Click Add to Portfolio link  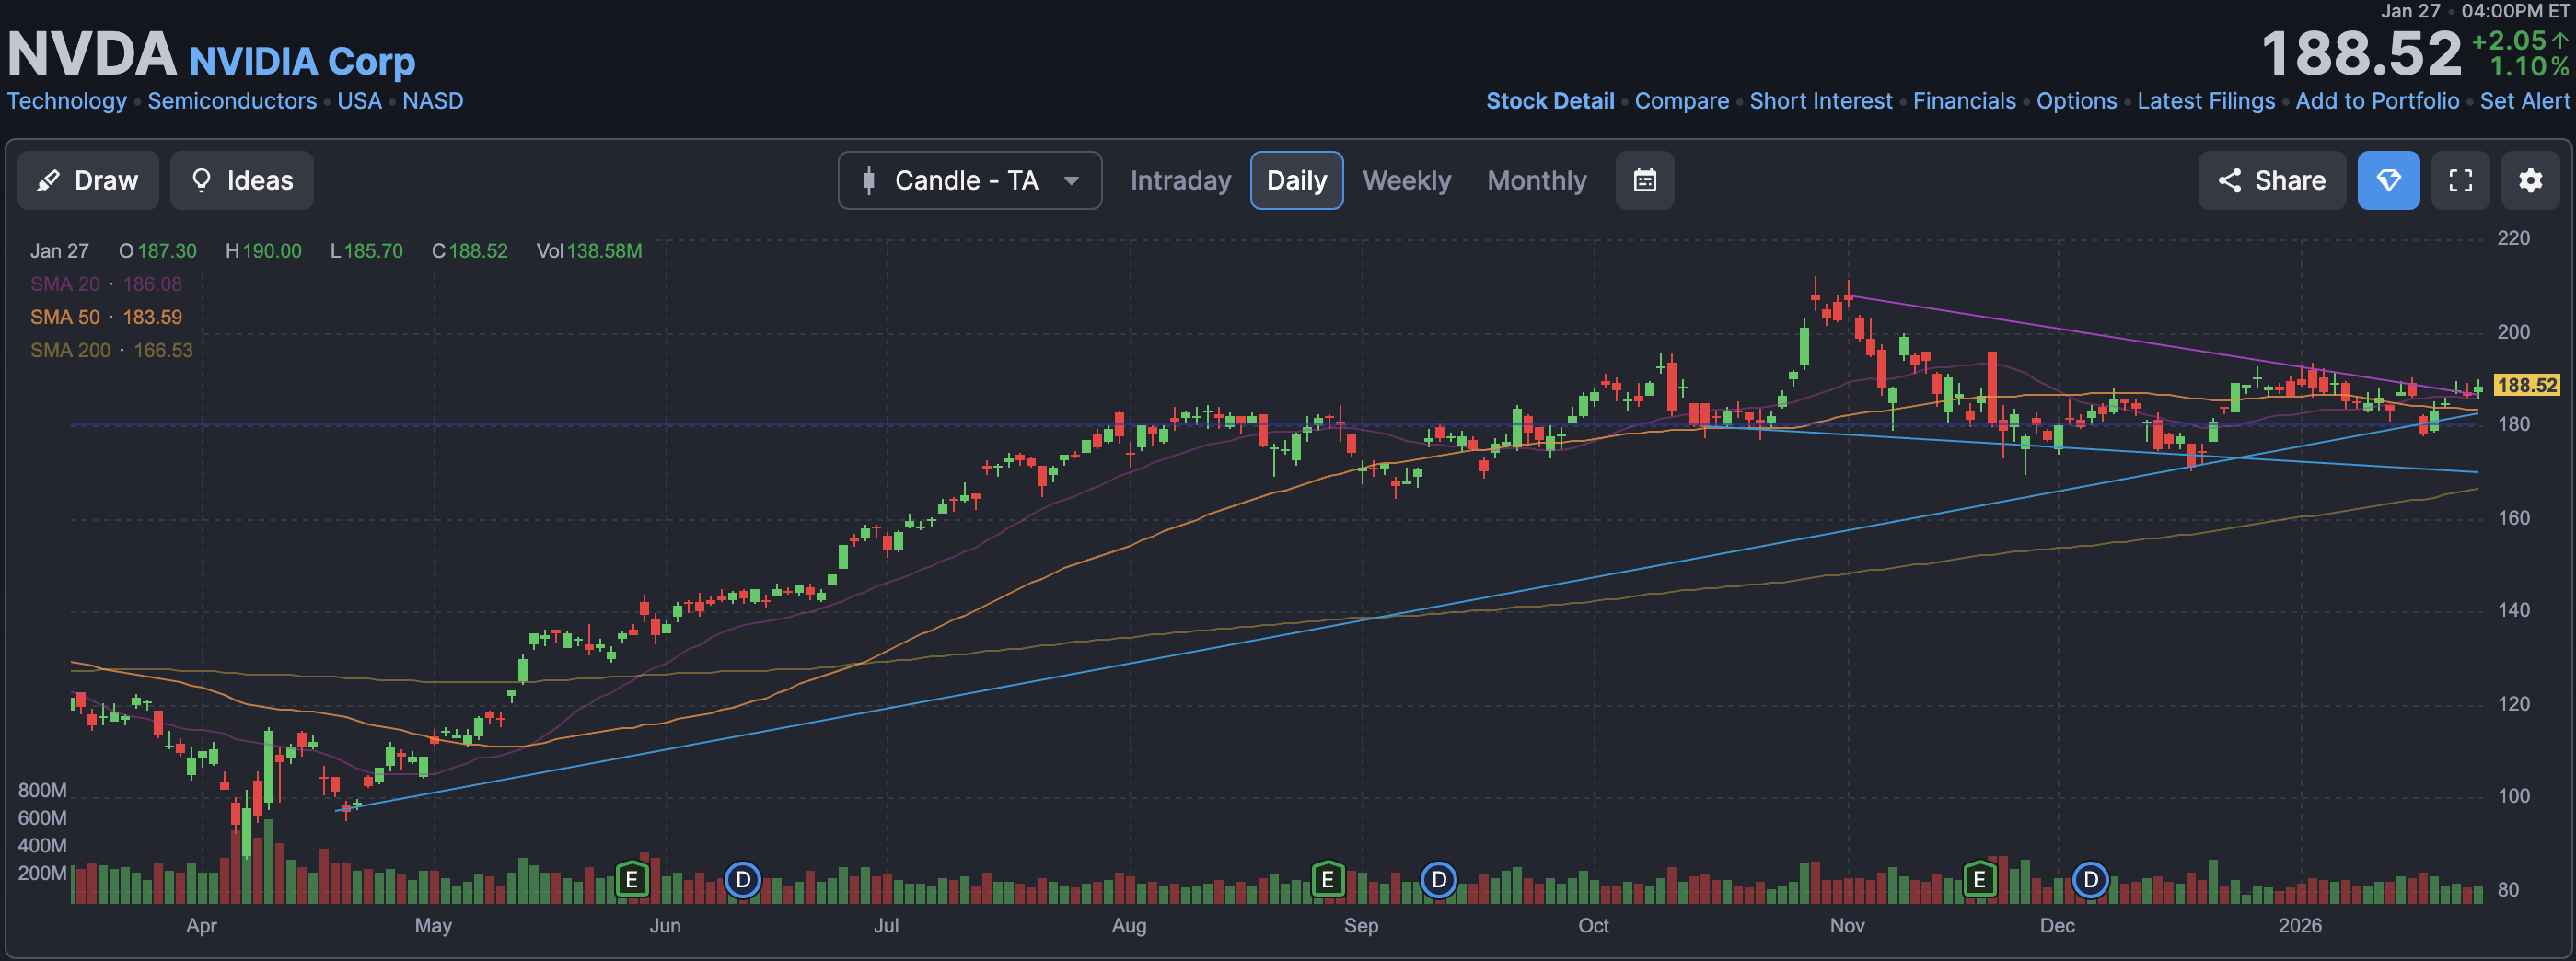2377,101
